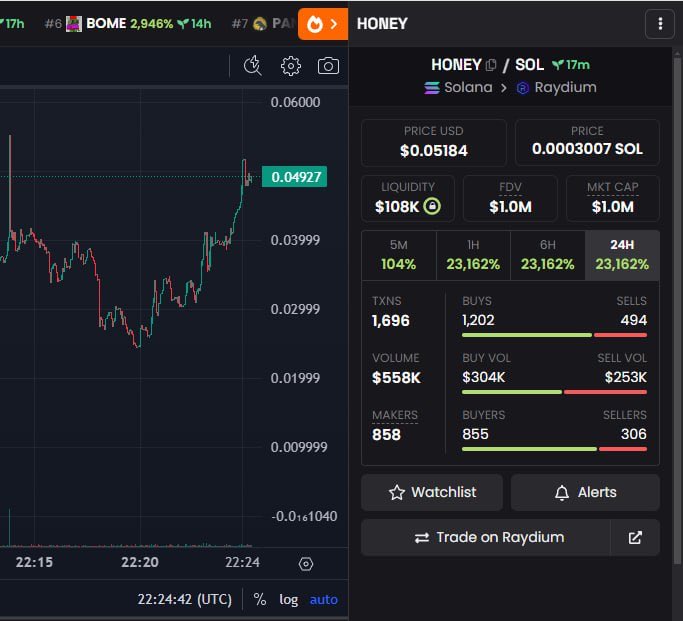Click the 22:20 time axis label
683x621 pixels.
click(x=139, y=562)
